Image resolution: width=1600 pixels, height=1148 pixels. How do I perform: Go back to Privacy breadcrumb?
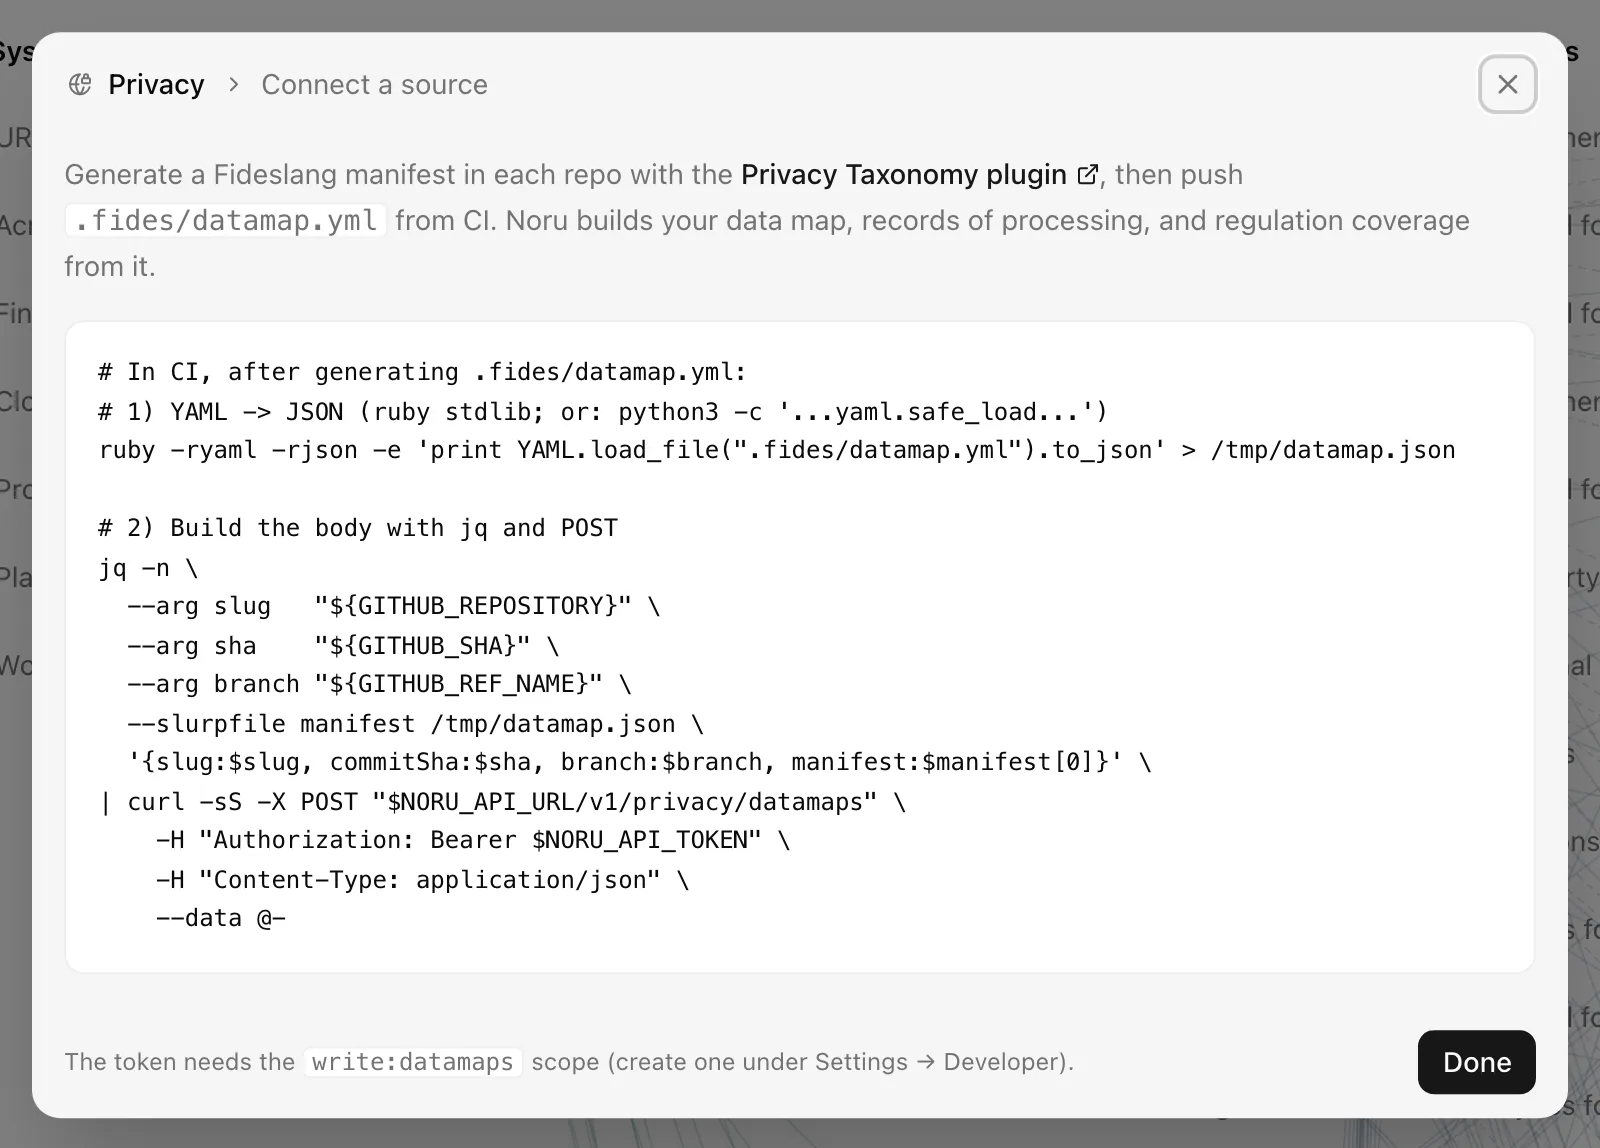[x=156, y=84]
